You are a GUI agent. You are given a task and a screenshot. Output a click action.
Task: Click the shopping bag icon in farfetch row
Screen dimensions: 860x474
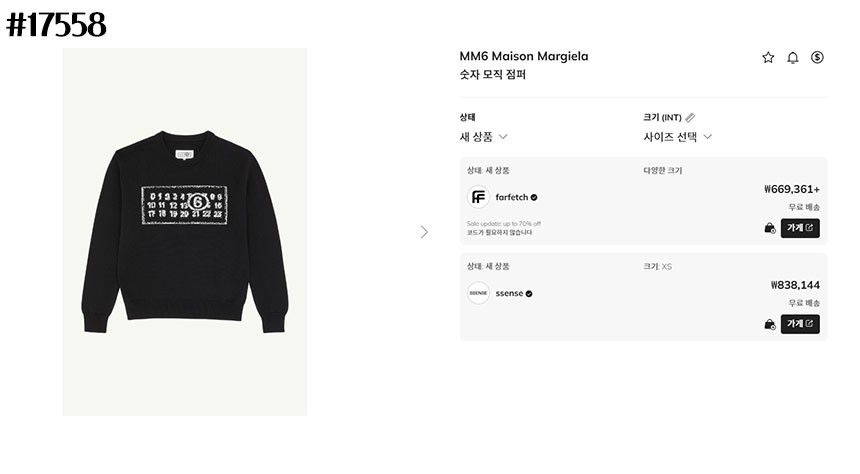(x=769, y=228)
